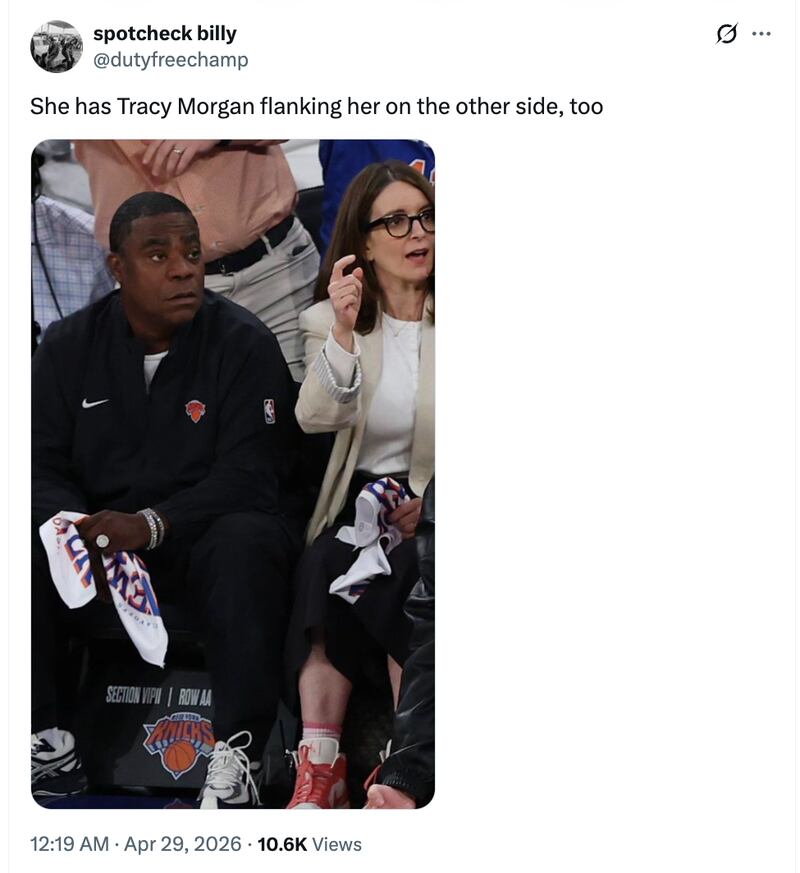
Task: Click the 12:19 AM timestamp
Action: 70,843
